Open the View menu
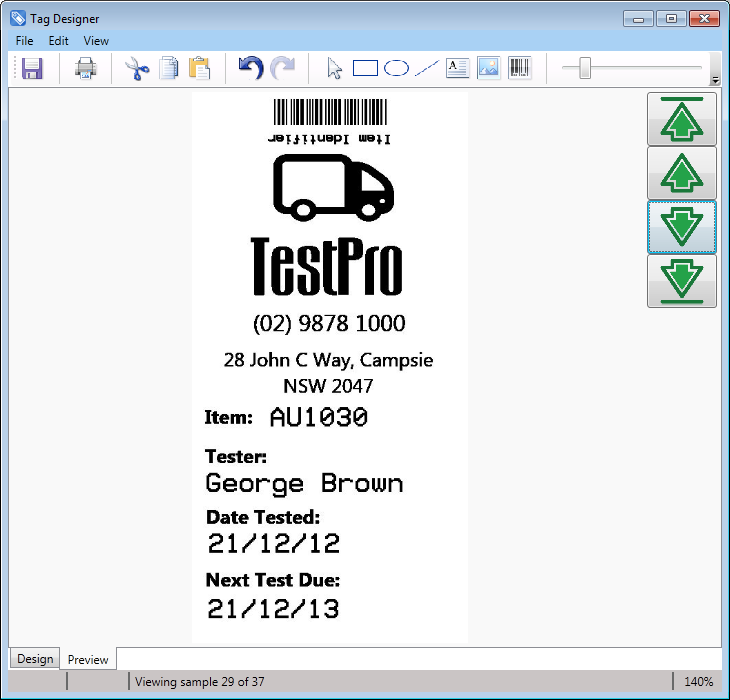 [96, 41]
